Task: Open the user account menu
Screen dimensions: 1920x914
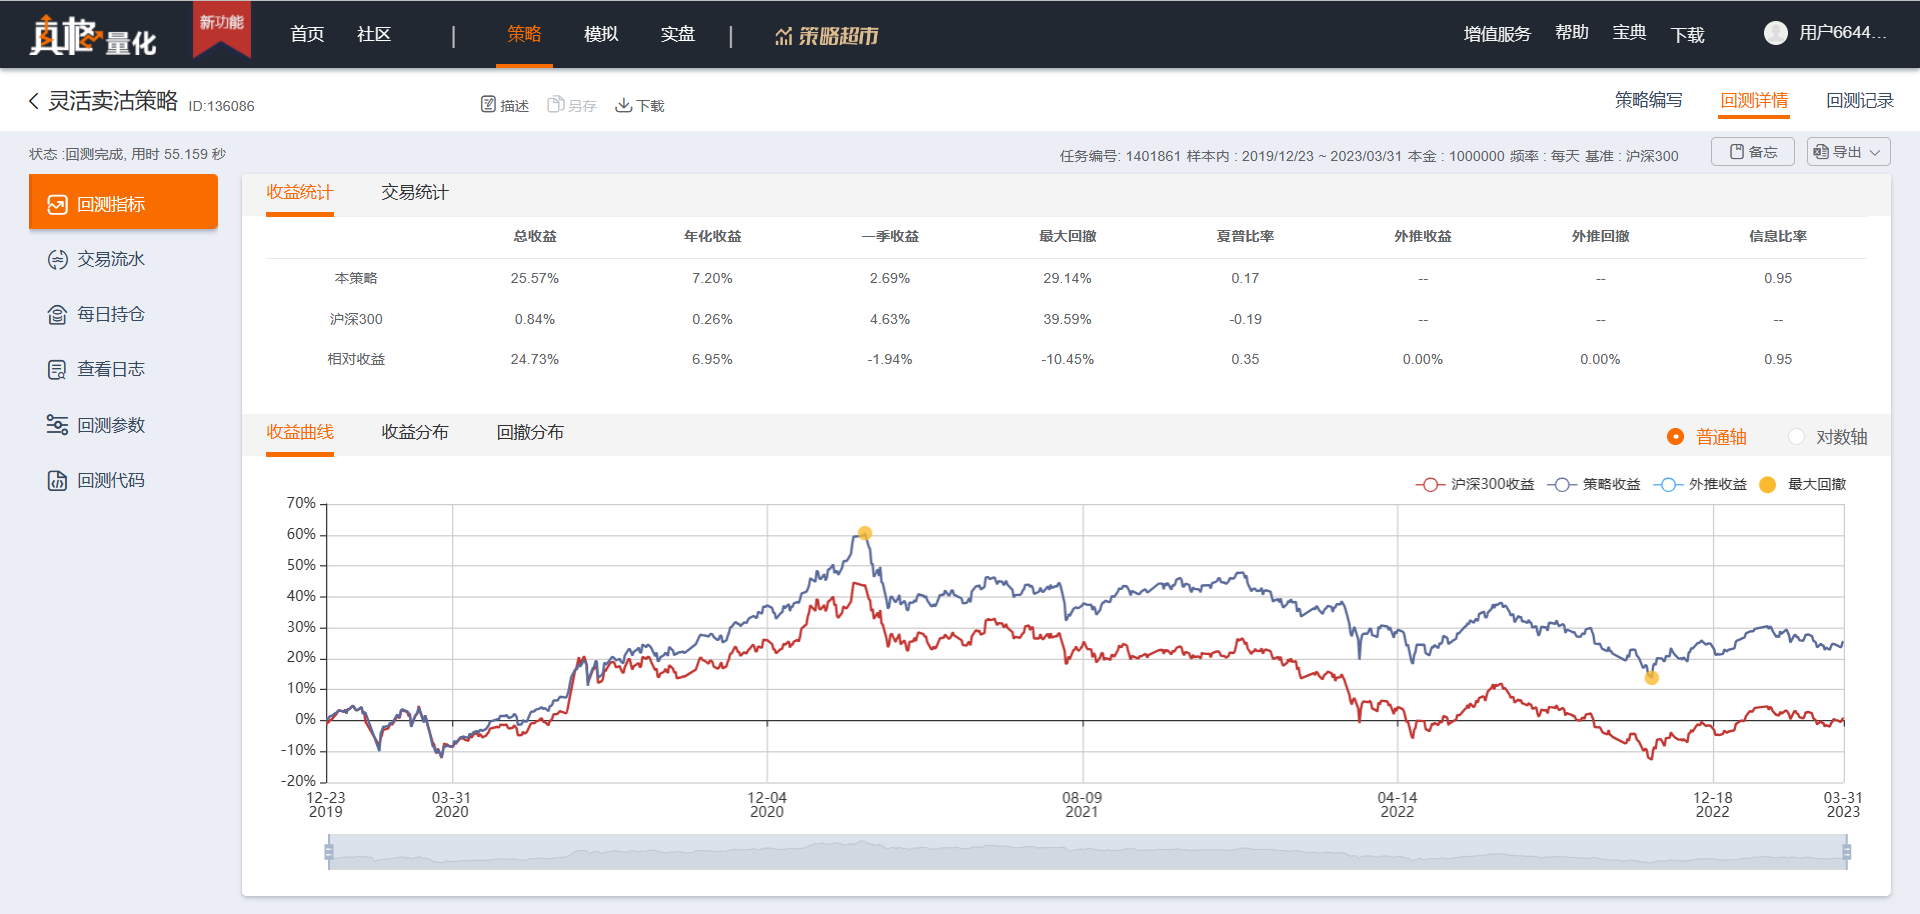Action: (x=1825, y=33)
